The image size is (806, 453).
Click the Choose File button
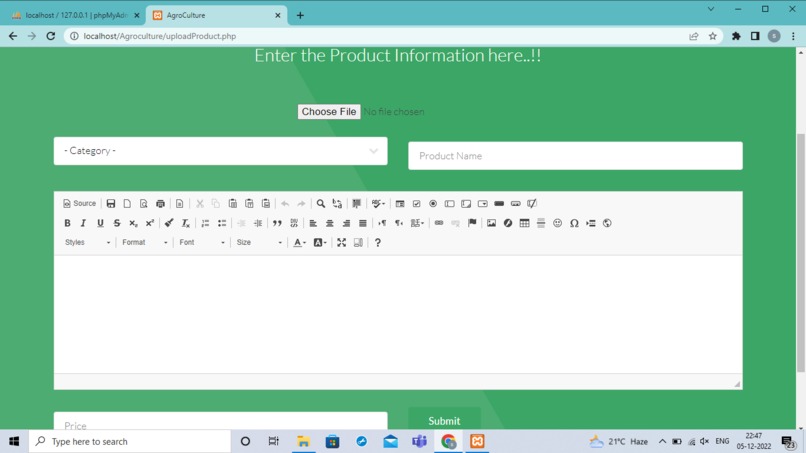point(329,112)
